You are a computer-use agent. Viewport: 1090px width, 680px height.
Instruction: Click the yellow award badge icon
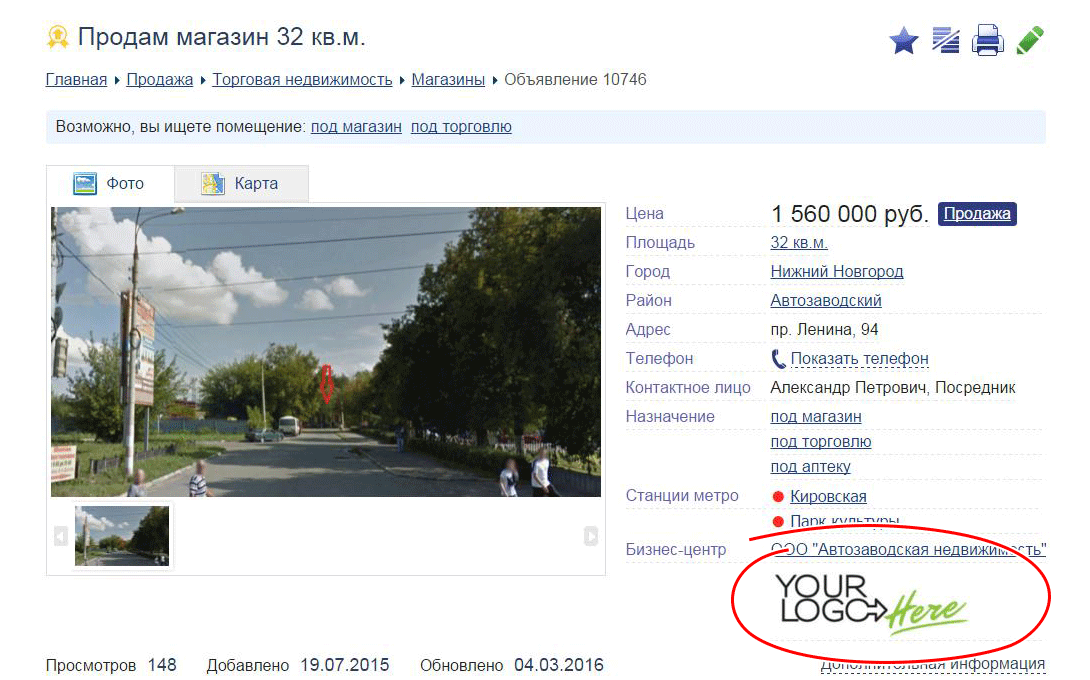click(x=58, y=38)
